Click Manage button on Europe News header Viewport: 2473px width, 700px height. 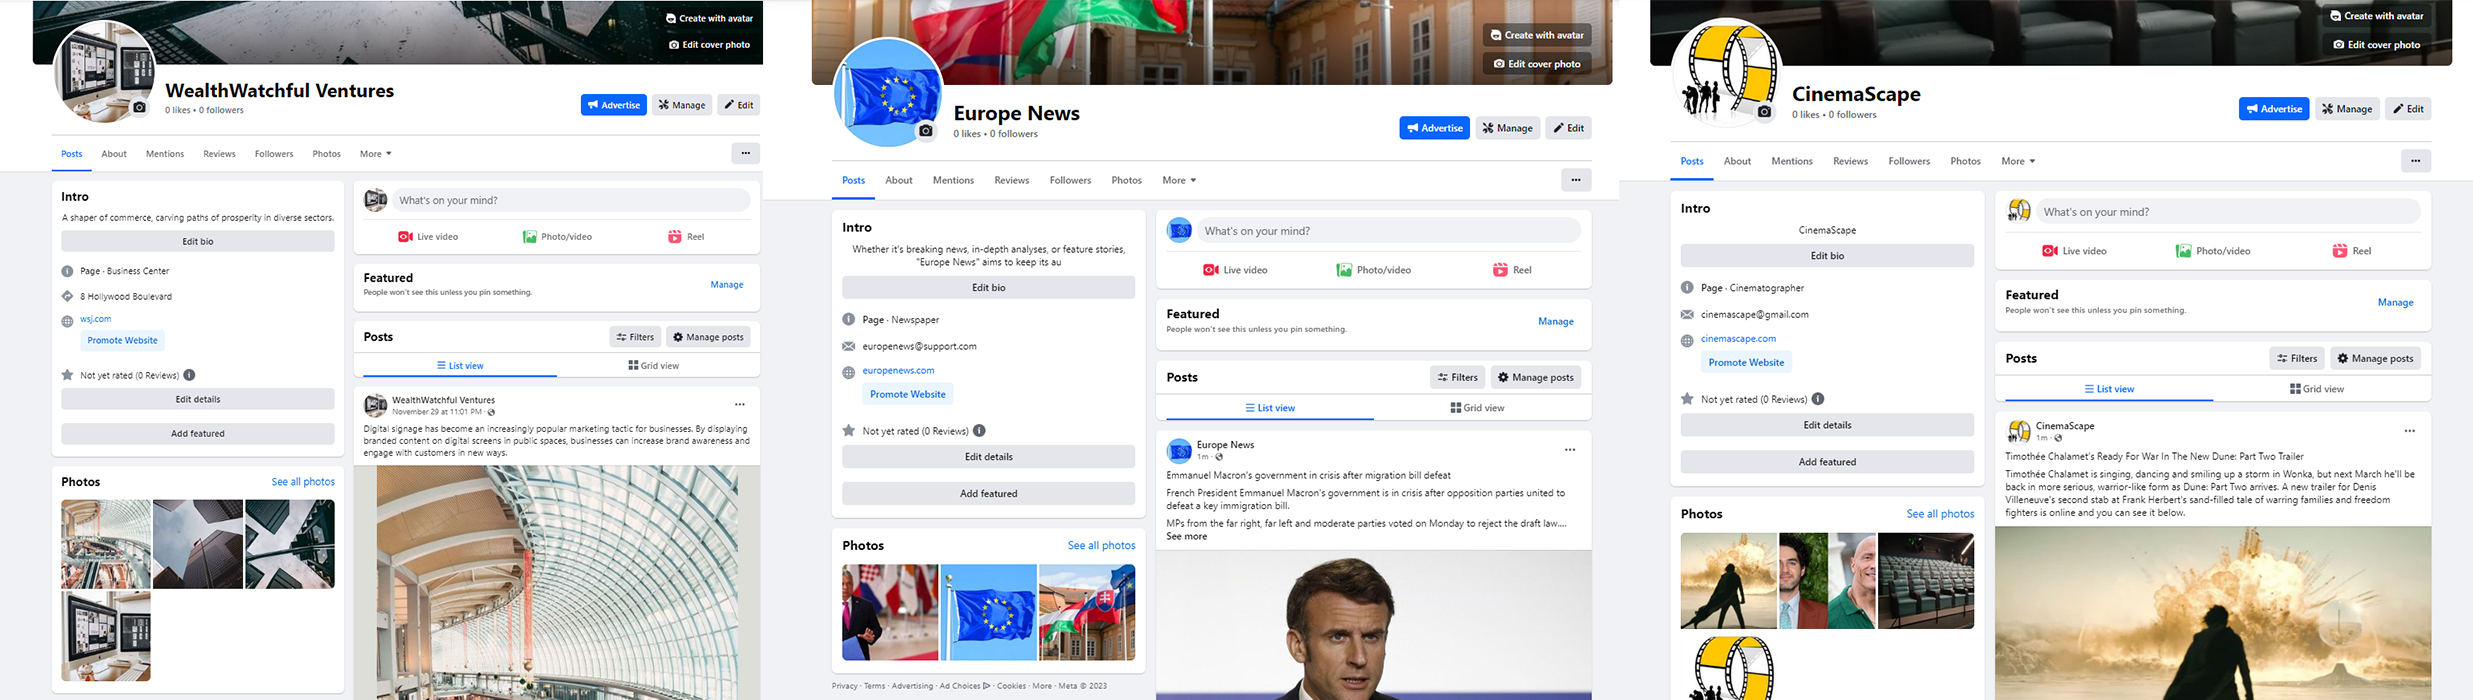coord(1507,128)
